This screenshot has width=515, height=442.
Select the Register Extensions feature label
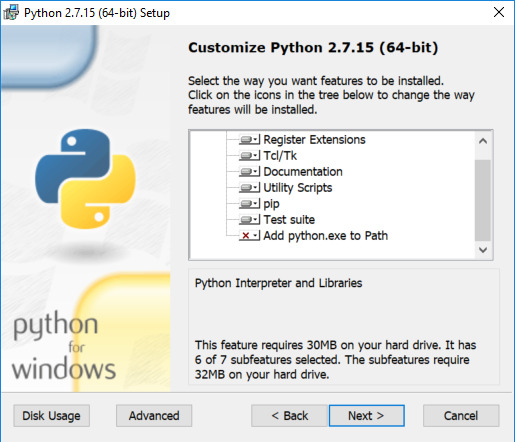click(x=314, y=139)
